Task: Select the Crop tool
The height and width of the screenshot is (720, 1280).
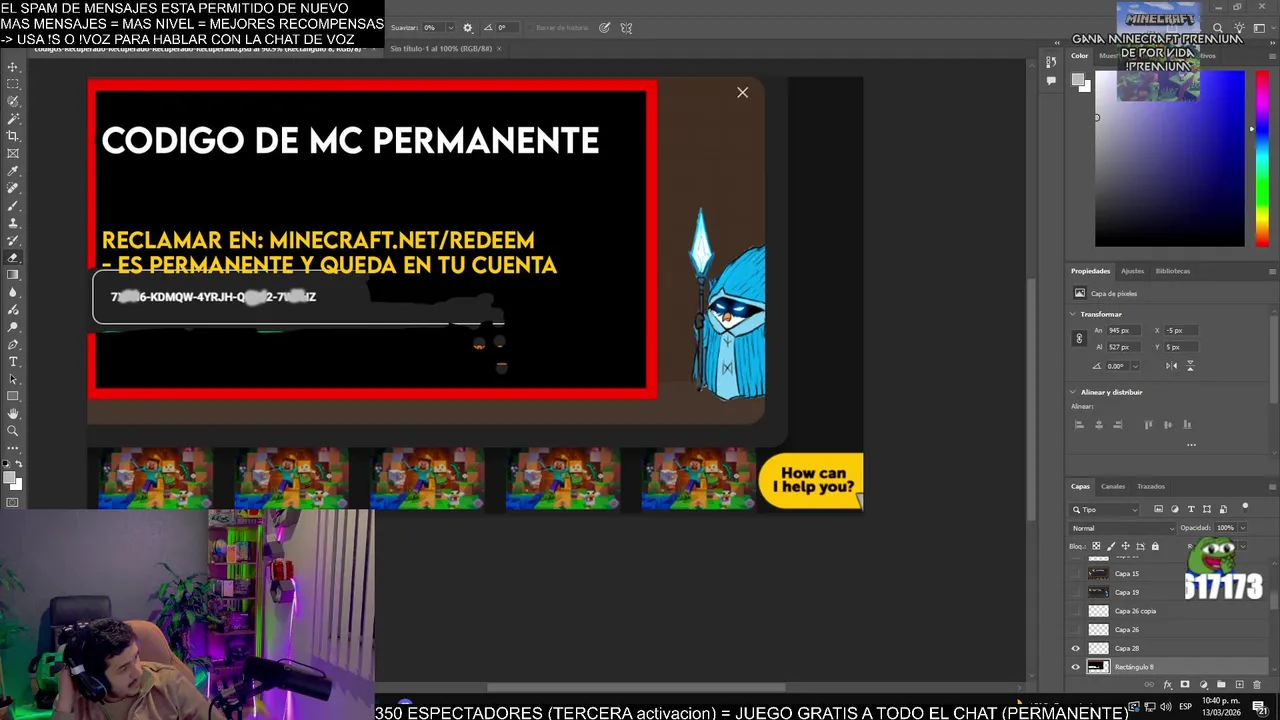Action: click(x=13, y=136)
